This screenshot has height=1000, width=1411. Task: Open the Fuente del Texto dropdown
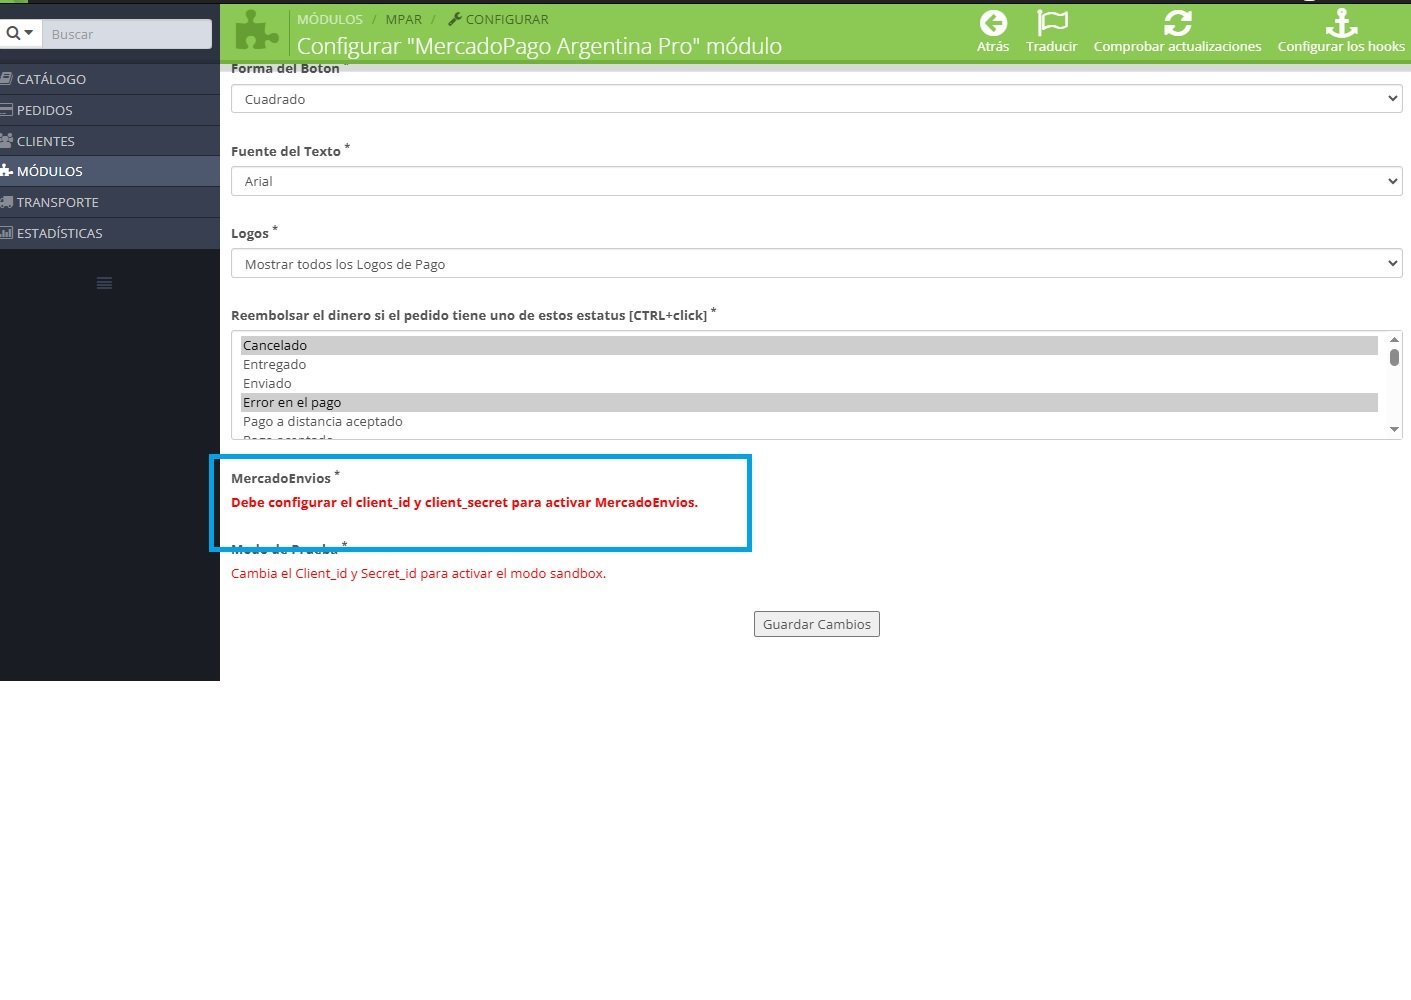[816, 181]
